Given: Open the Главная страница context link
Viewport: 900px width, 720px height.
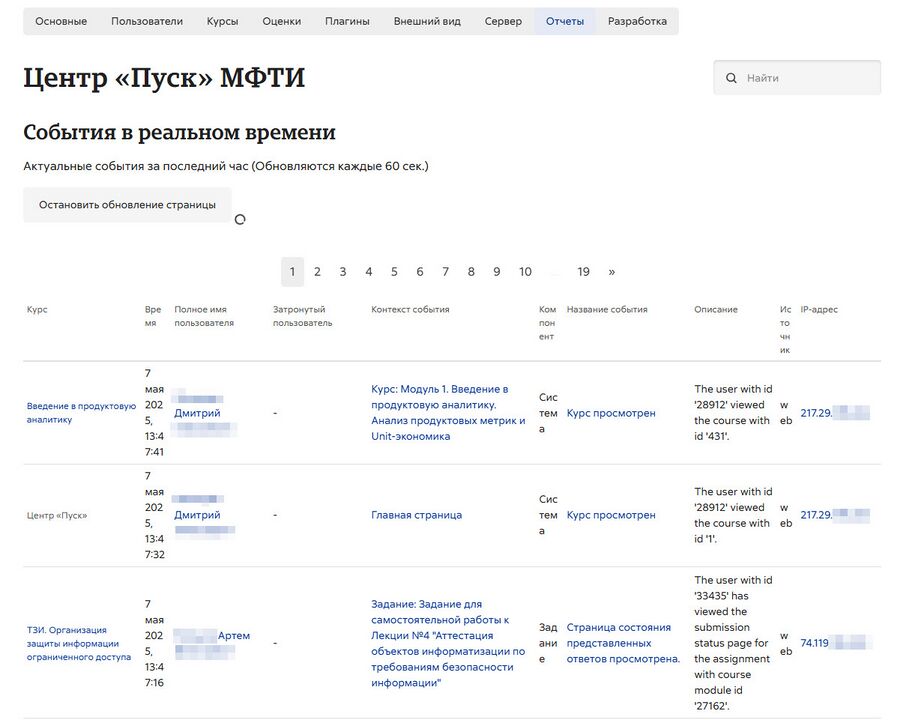Looking at the screenshot, I should (x=416, y=516).
